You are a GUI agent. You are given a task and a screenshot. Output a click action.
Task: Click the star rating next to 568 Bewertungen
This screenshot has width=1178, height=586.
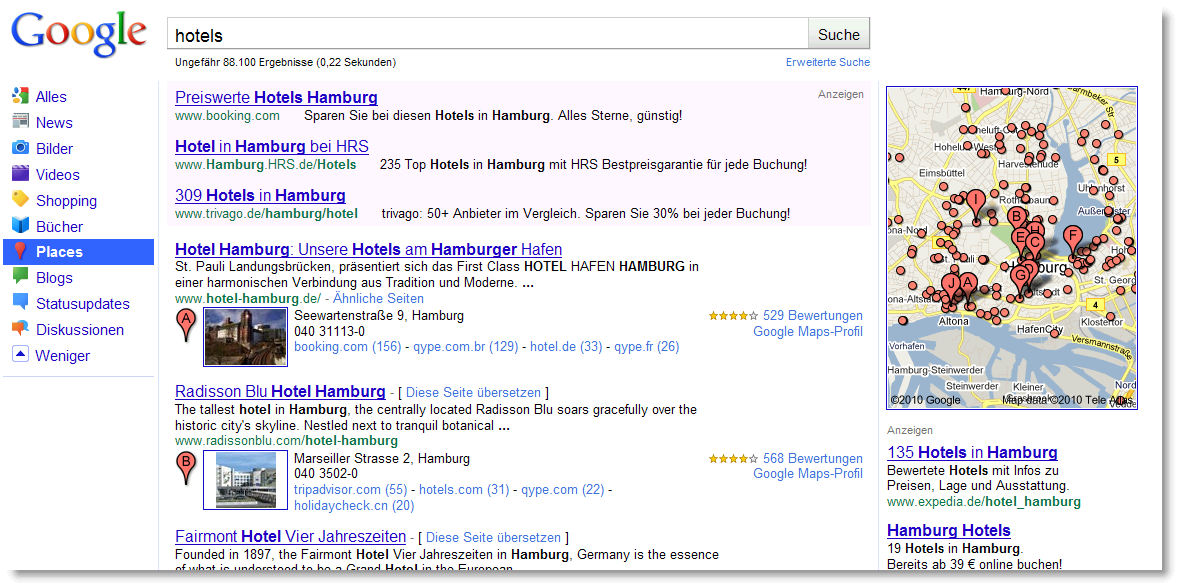tap(733, 458)
